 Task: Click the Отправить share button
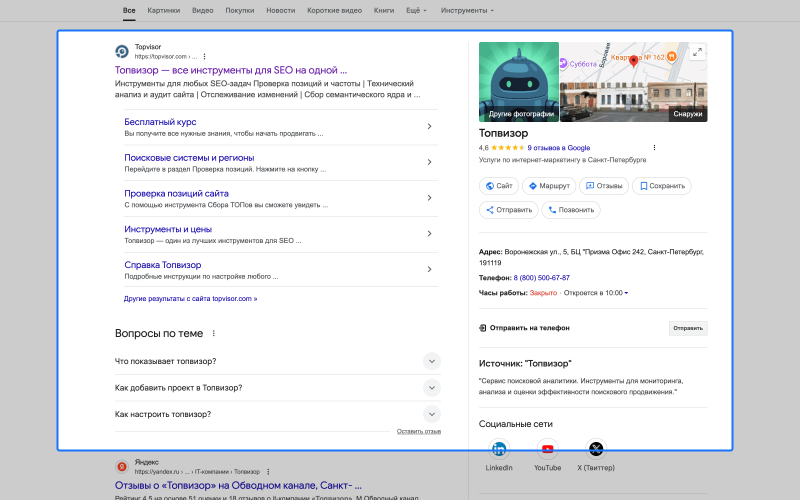pos(509,210)
